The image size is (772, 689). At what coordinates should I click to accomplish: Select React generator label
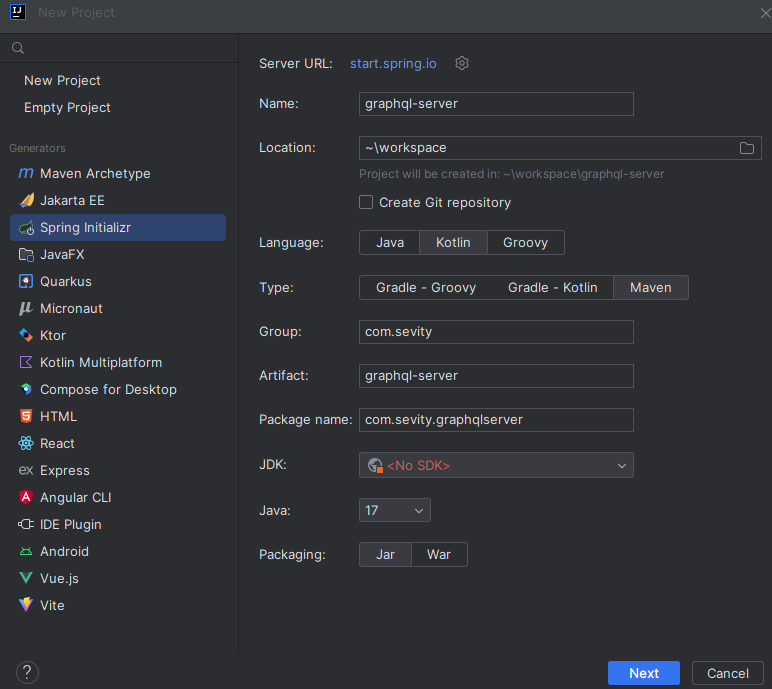(x=57, y=443)
